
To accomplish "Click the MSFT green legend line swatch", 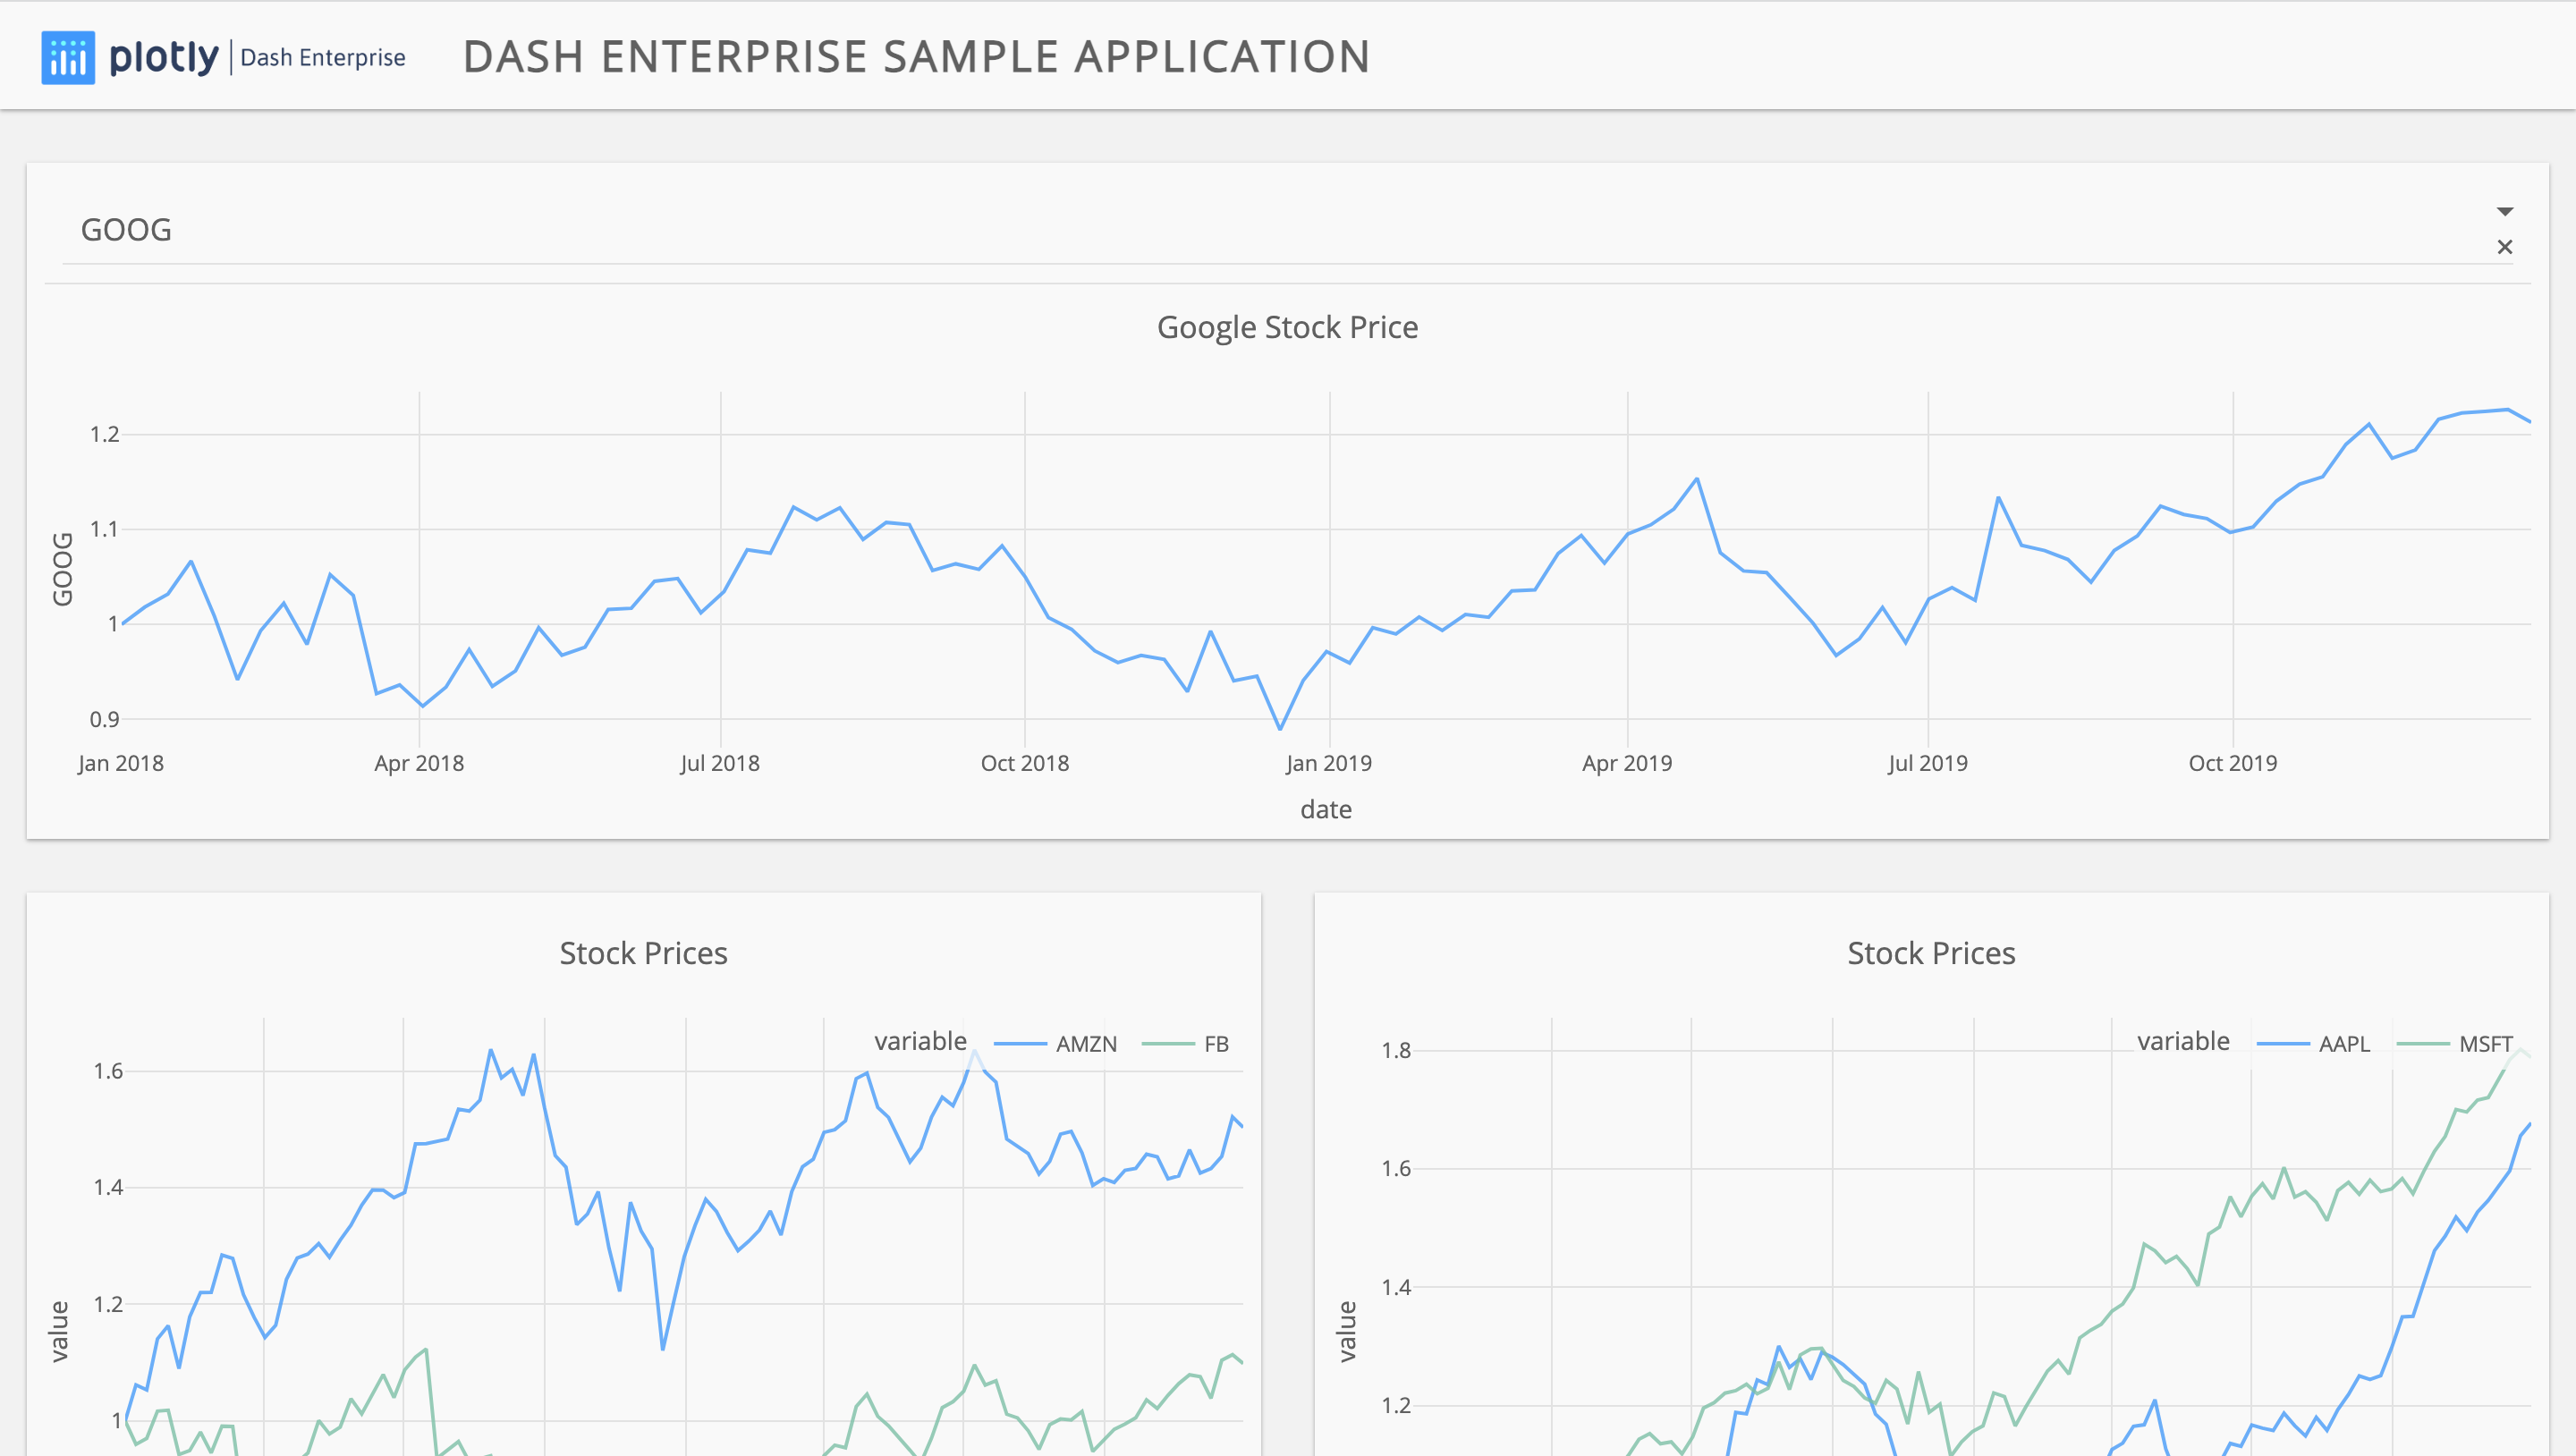I will click(x=2423, y=1044).
